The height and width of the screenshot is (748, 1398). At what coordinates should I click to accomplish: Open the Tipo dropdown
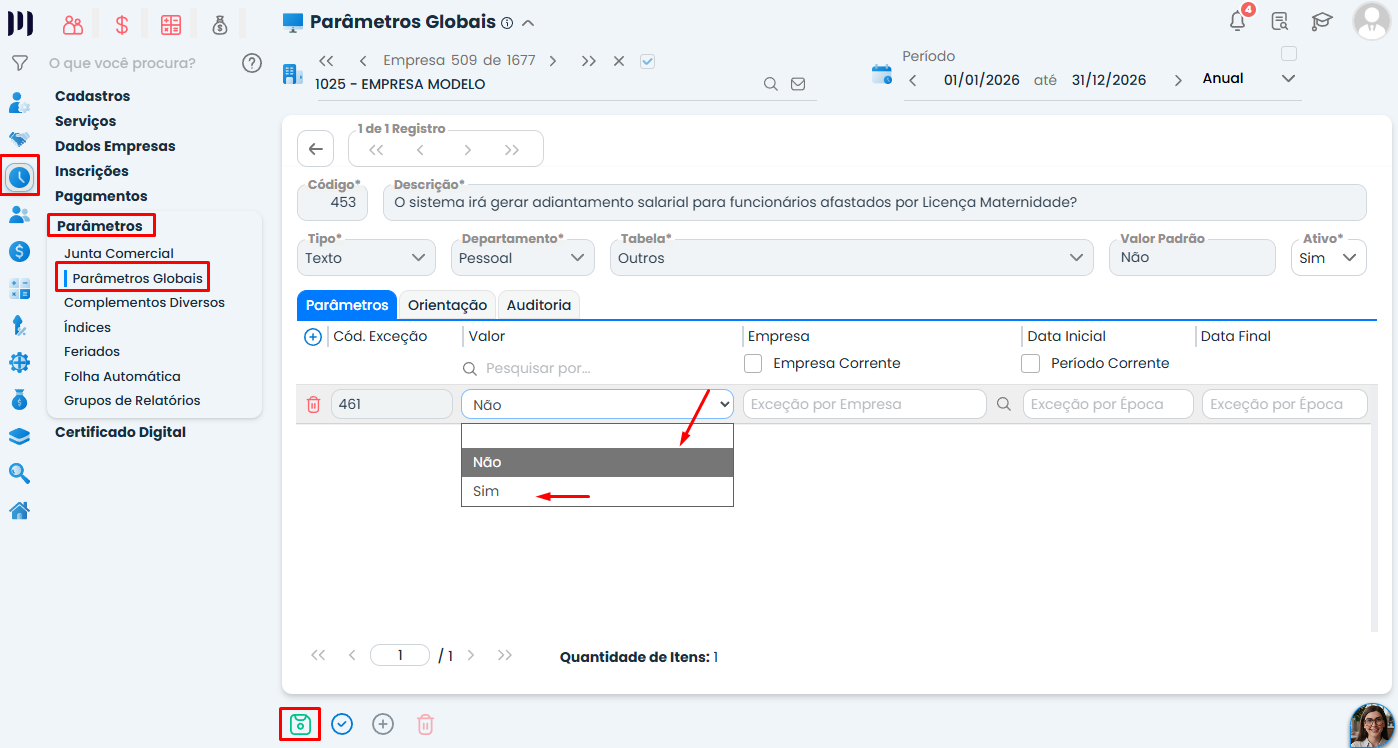(366, 258)
